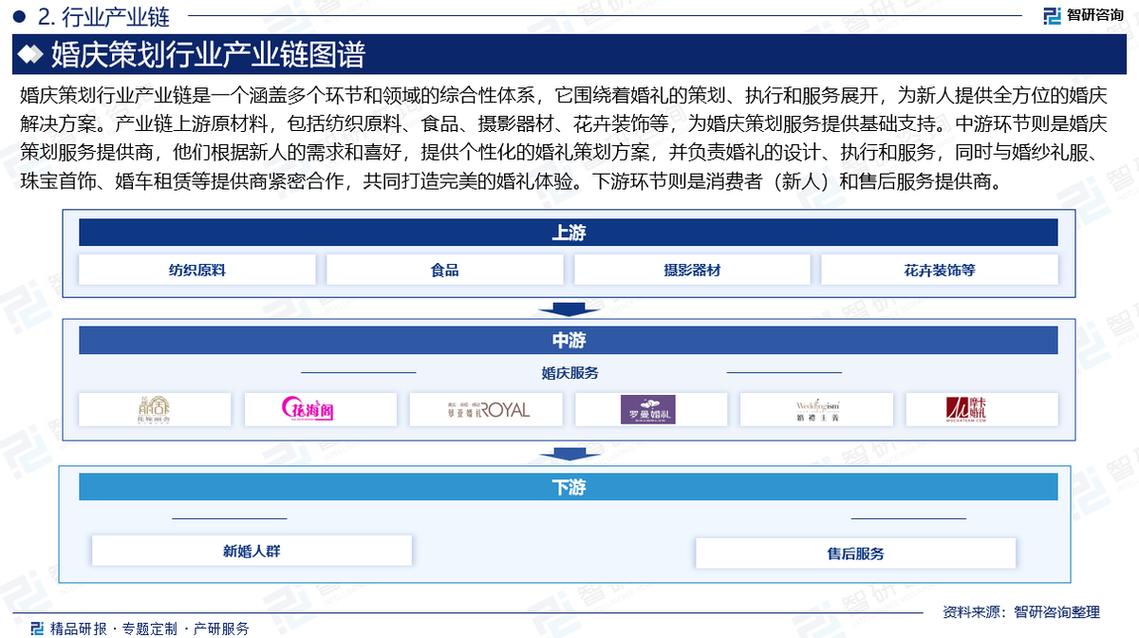This screenshot has height=638, width=1139.
Task: Click the arrow between 上游 and 中游
Action: point(568,308)
